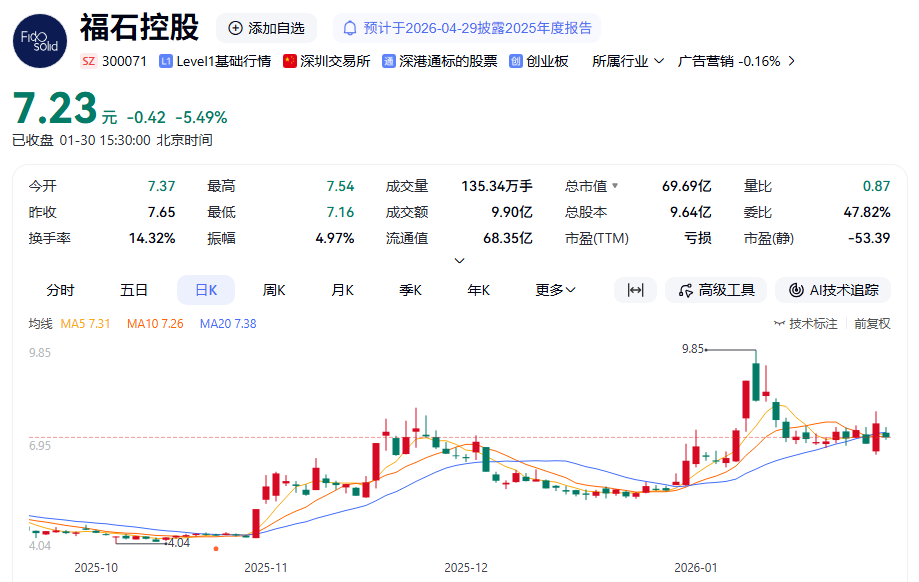Toggle 前复权 price adjustment option

(872, 324)
